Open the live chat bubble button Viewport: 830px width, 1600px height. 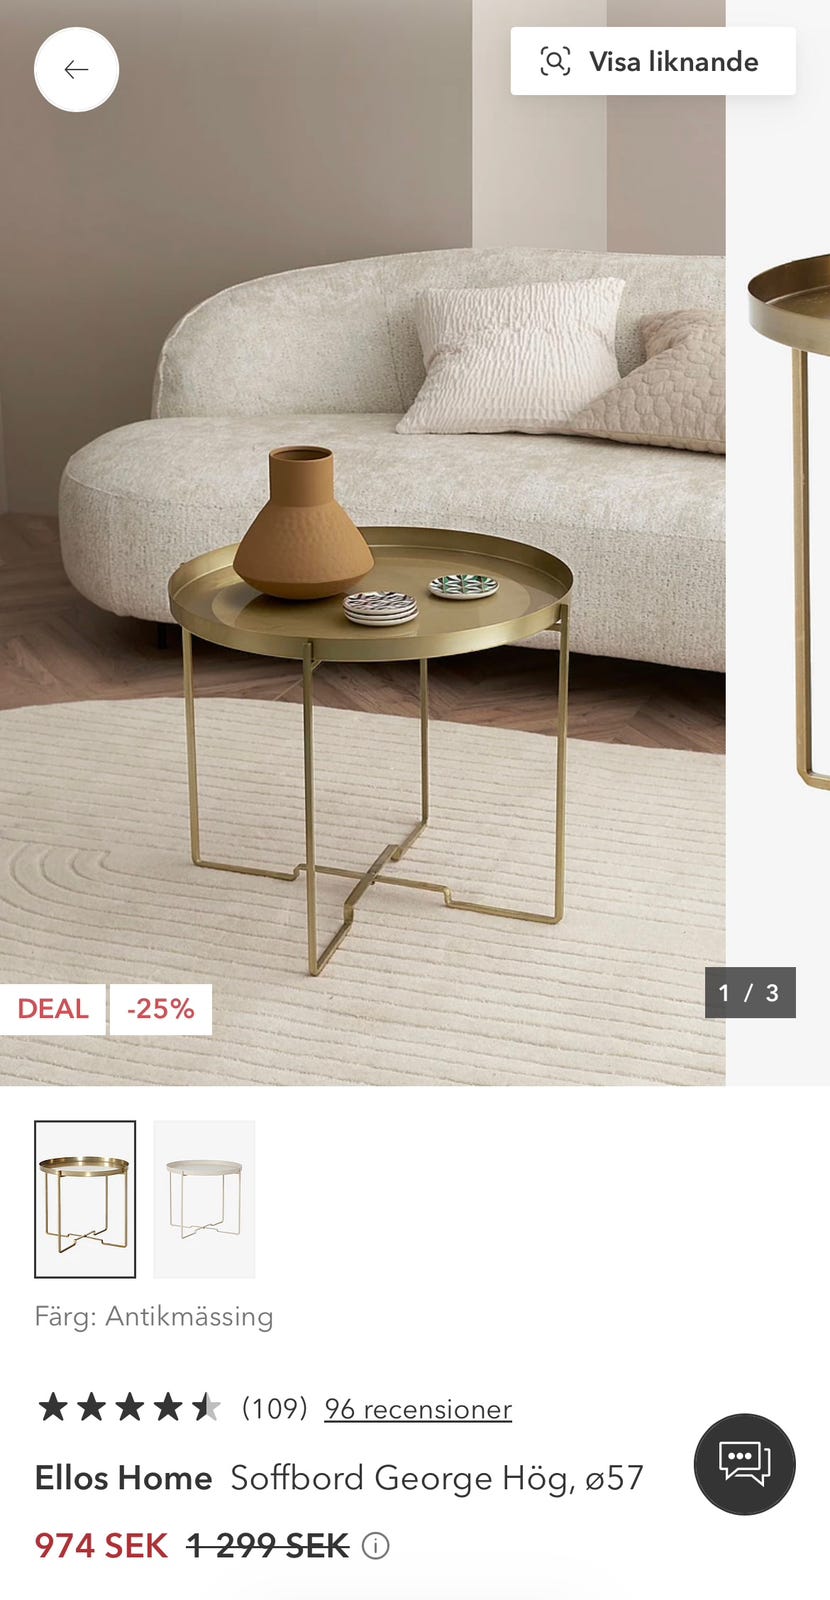tap(745, 1464)
